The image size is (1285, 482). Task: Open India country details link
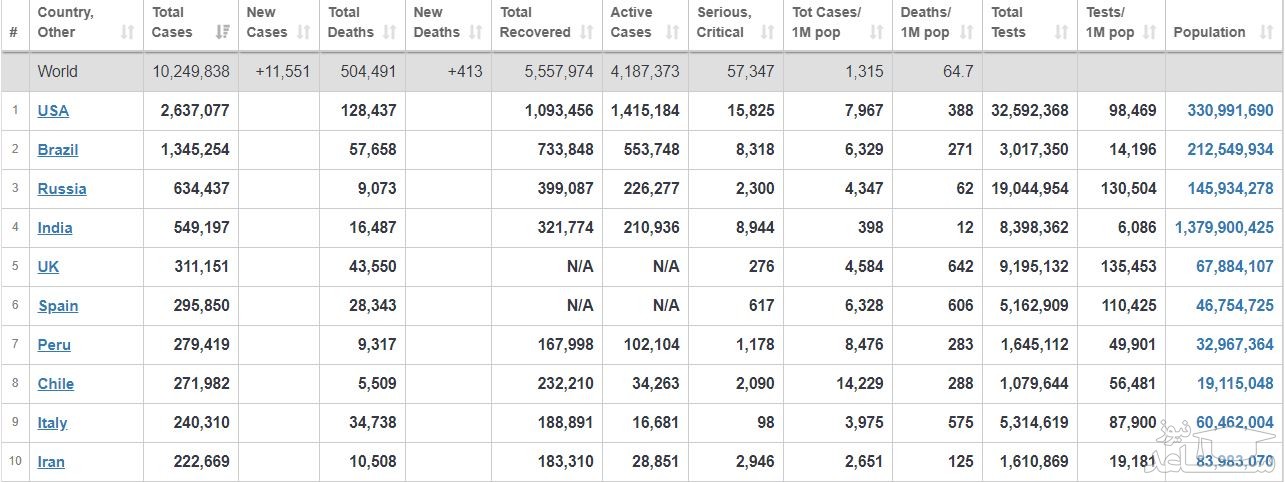(x=55, y=228)
